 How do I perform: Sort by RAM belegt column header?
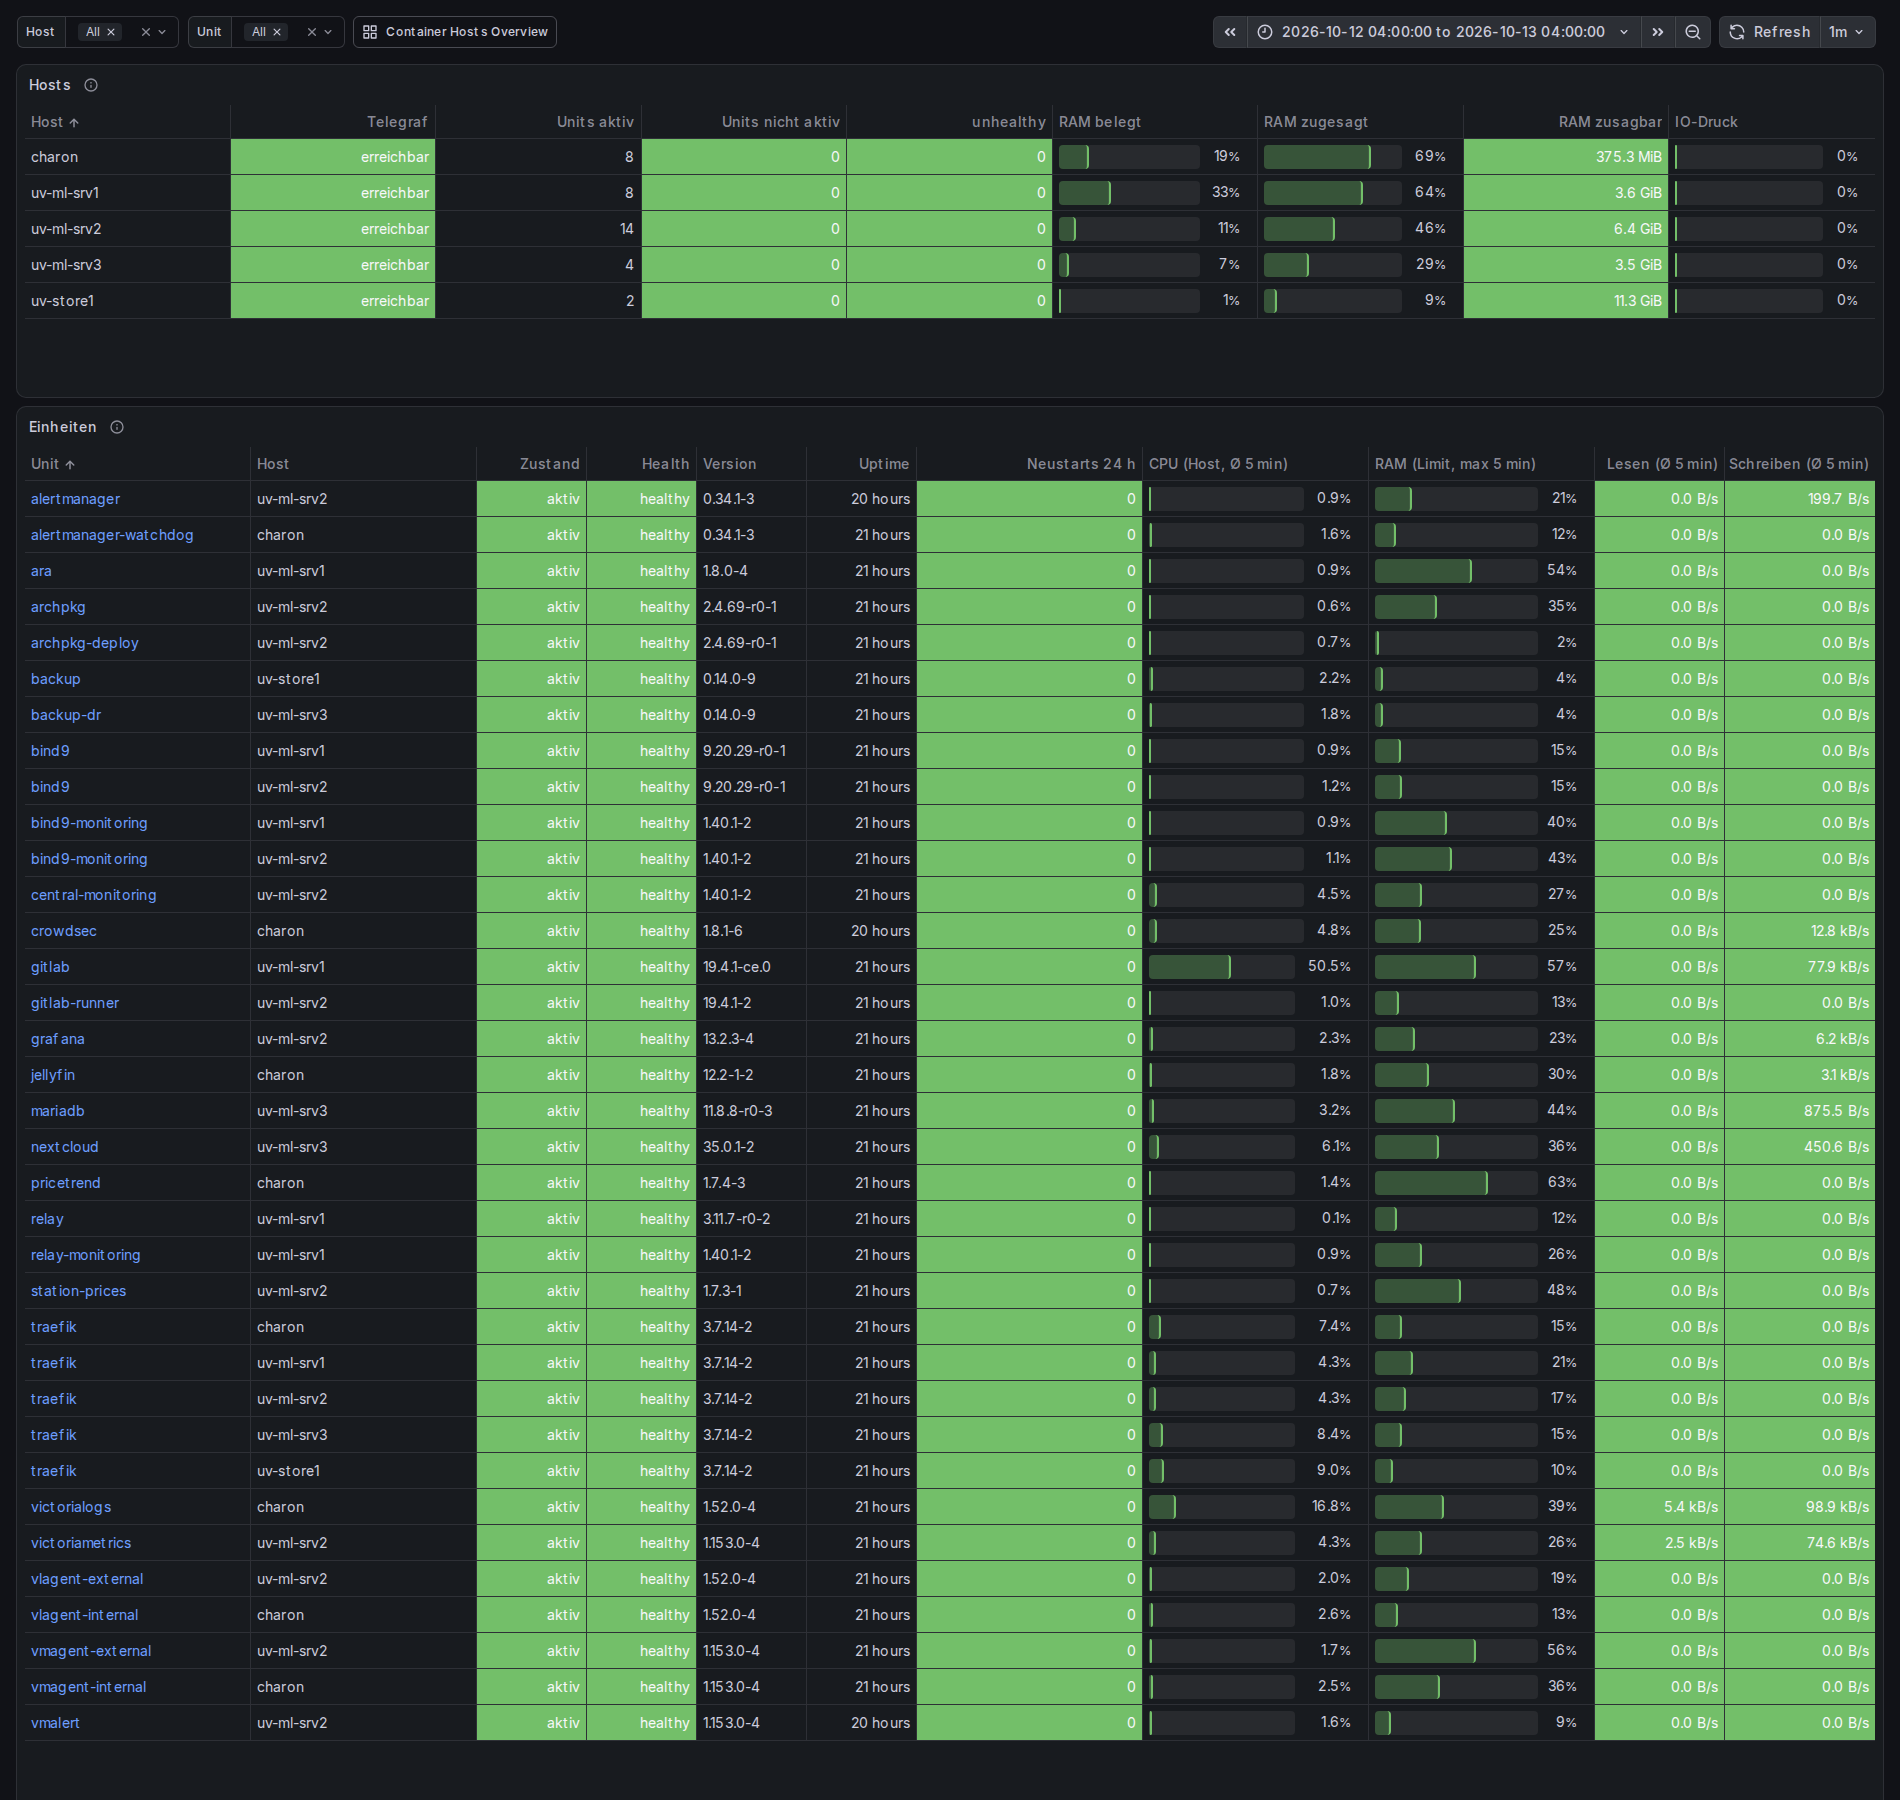(1100, 122)
